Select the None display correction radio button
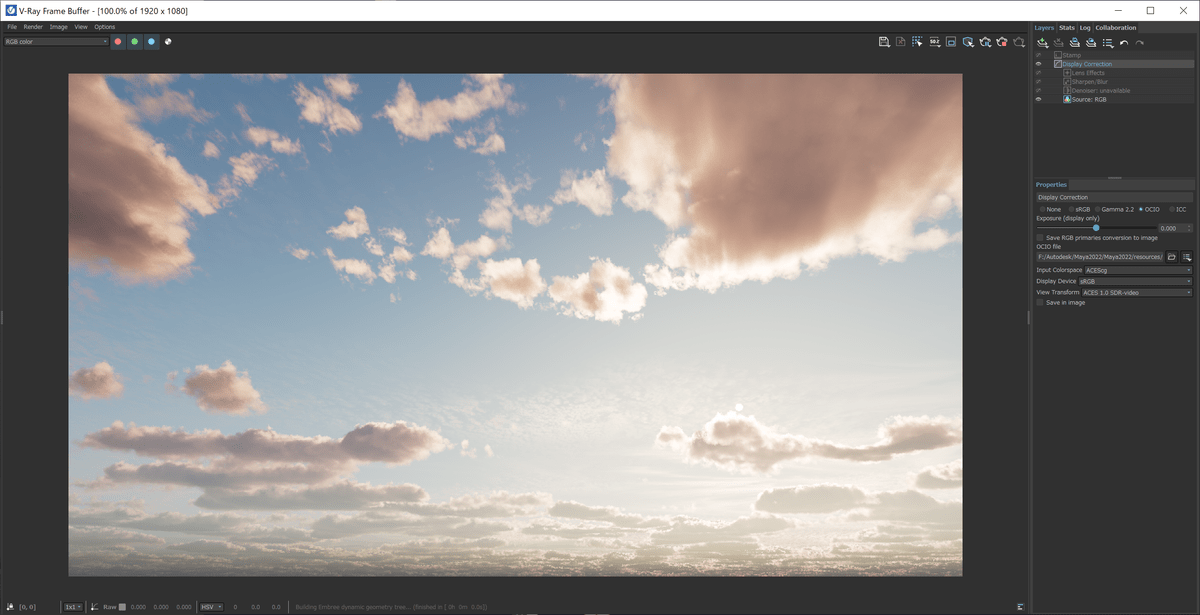Viewport: 1200px width, 615px height. tap(1042, 209)
